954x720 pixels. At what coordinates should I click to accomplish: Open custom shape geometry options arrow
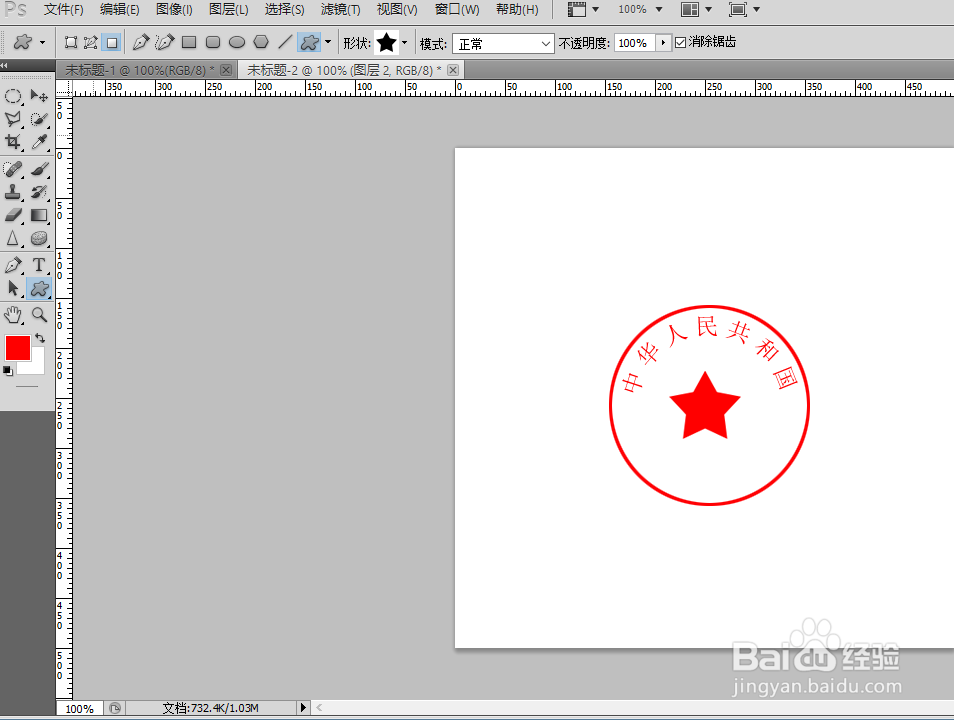pos(328,42)
